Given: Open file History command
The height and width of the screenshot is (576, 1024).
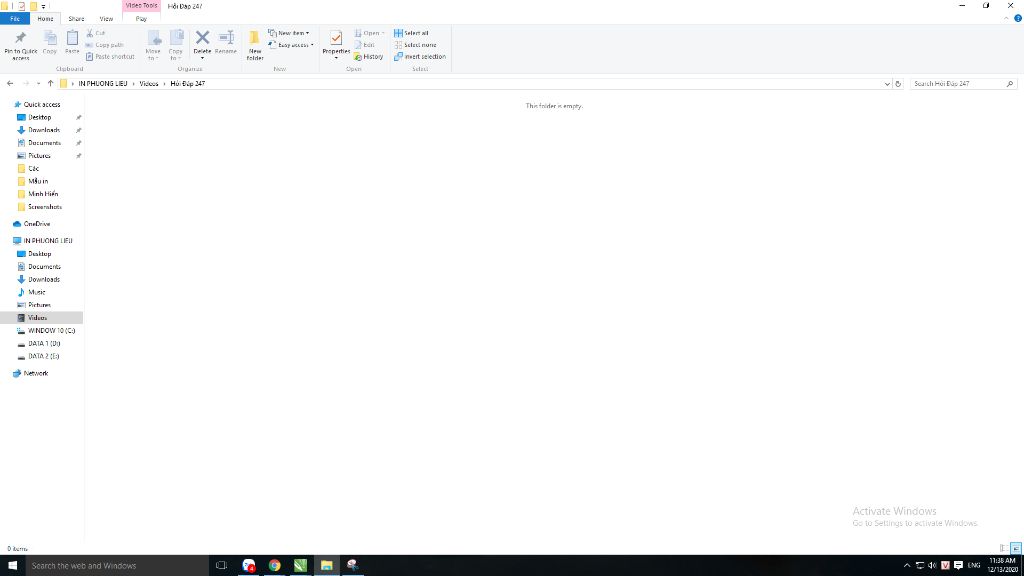Looking at the screenshot, I should (x=369, y=57).
